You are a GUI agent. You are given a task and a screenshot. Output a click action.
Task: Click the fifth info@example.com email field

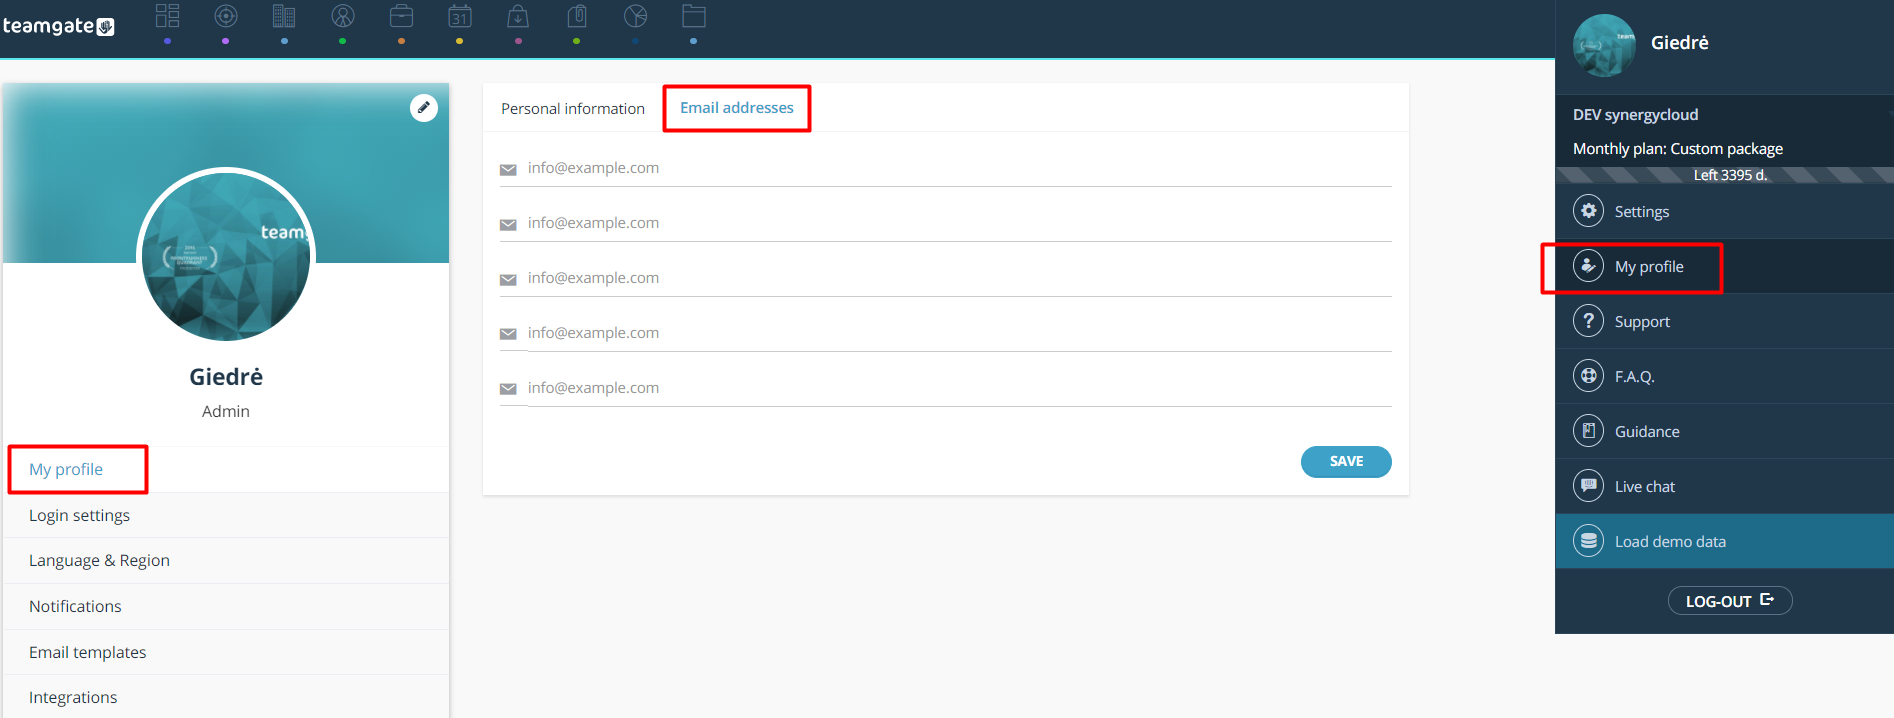click(x=959, y=388)
